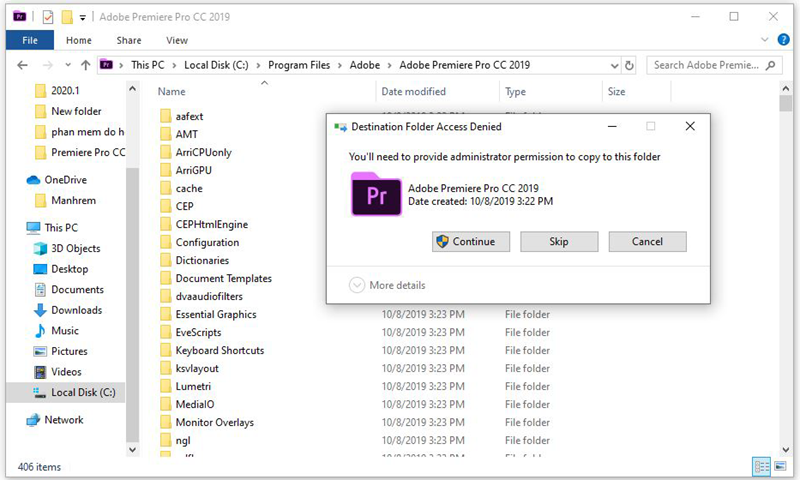
Task: Click the Refresh button beside address bar
Action: tap(629, 65)
